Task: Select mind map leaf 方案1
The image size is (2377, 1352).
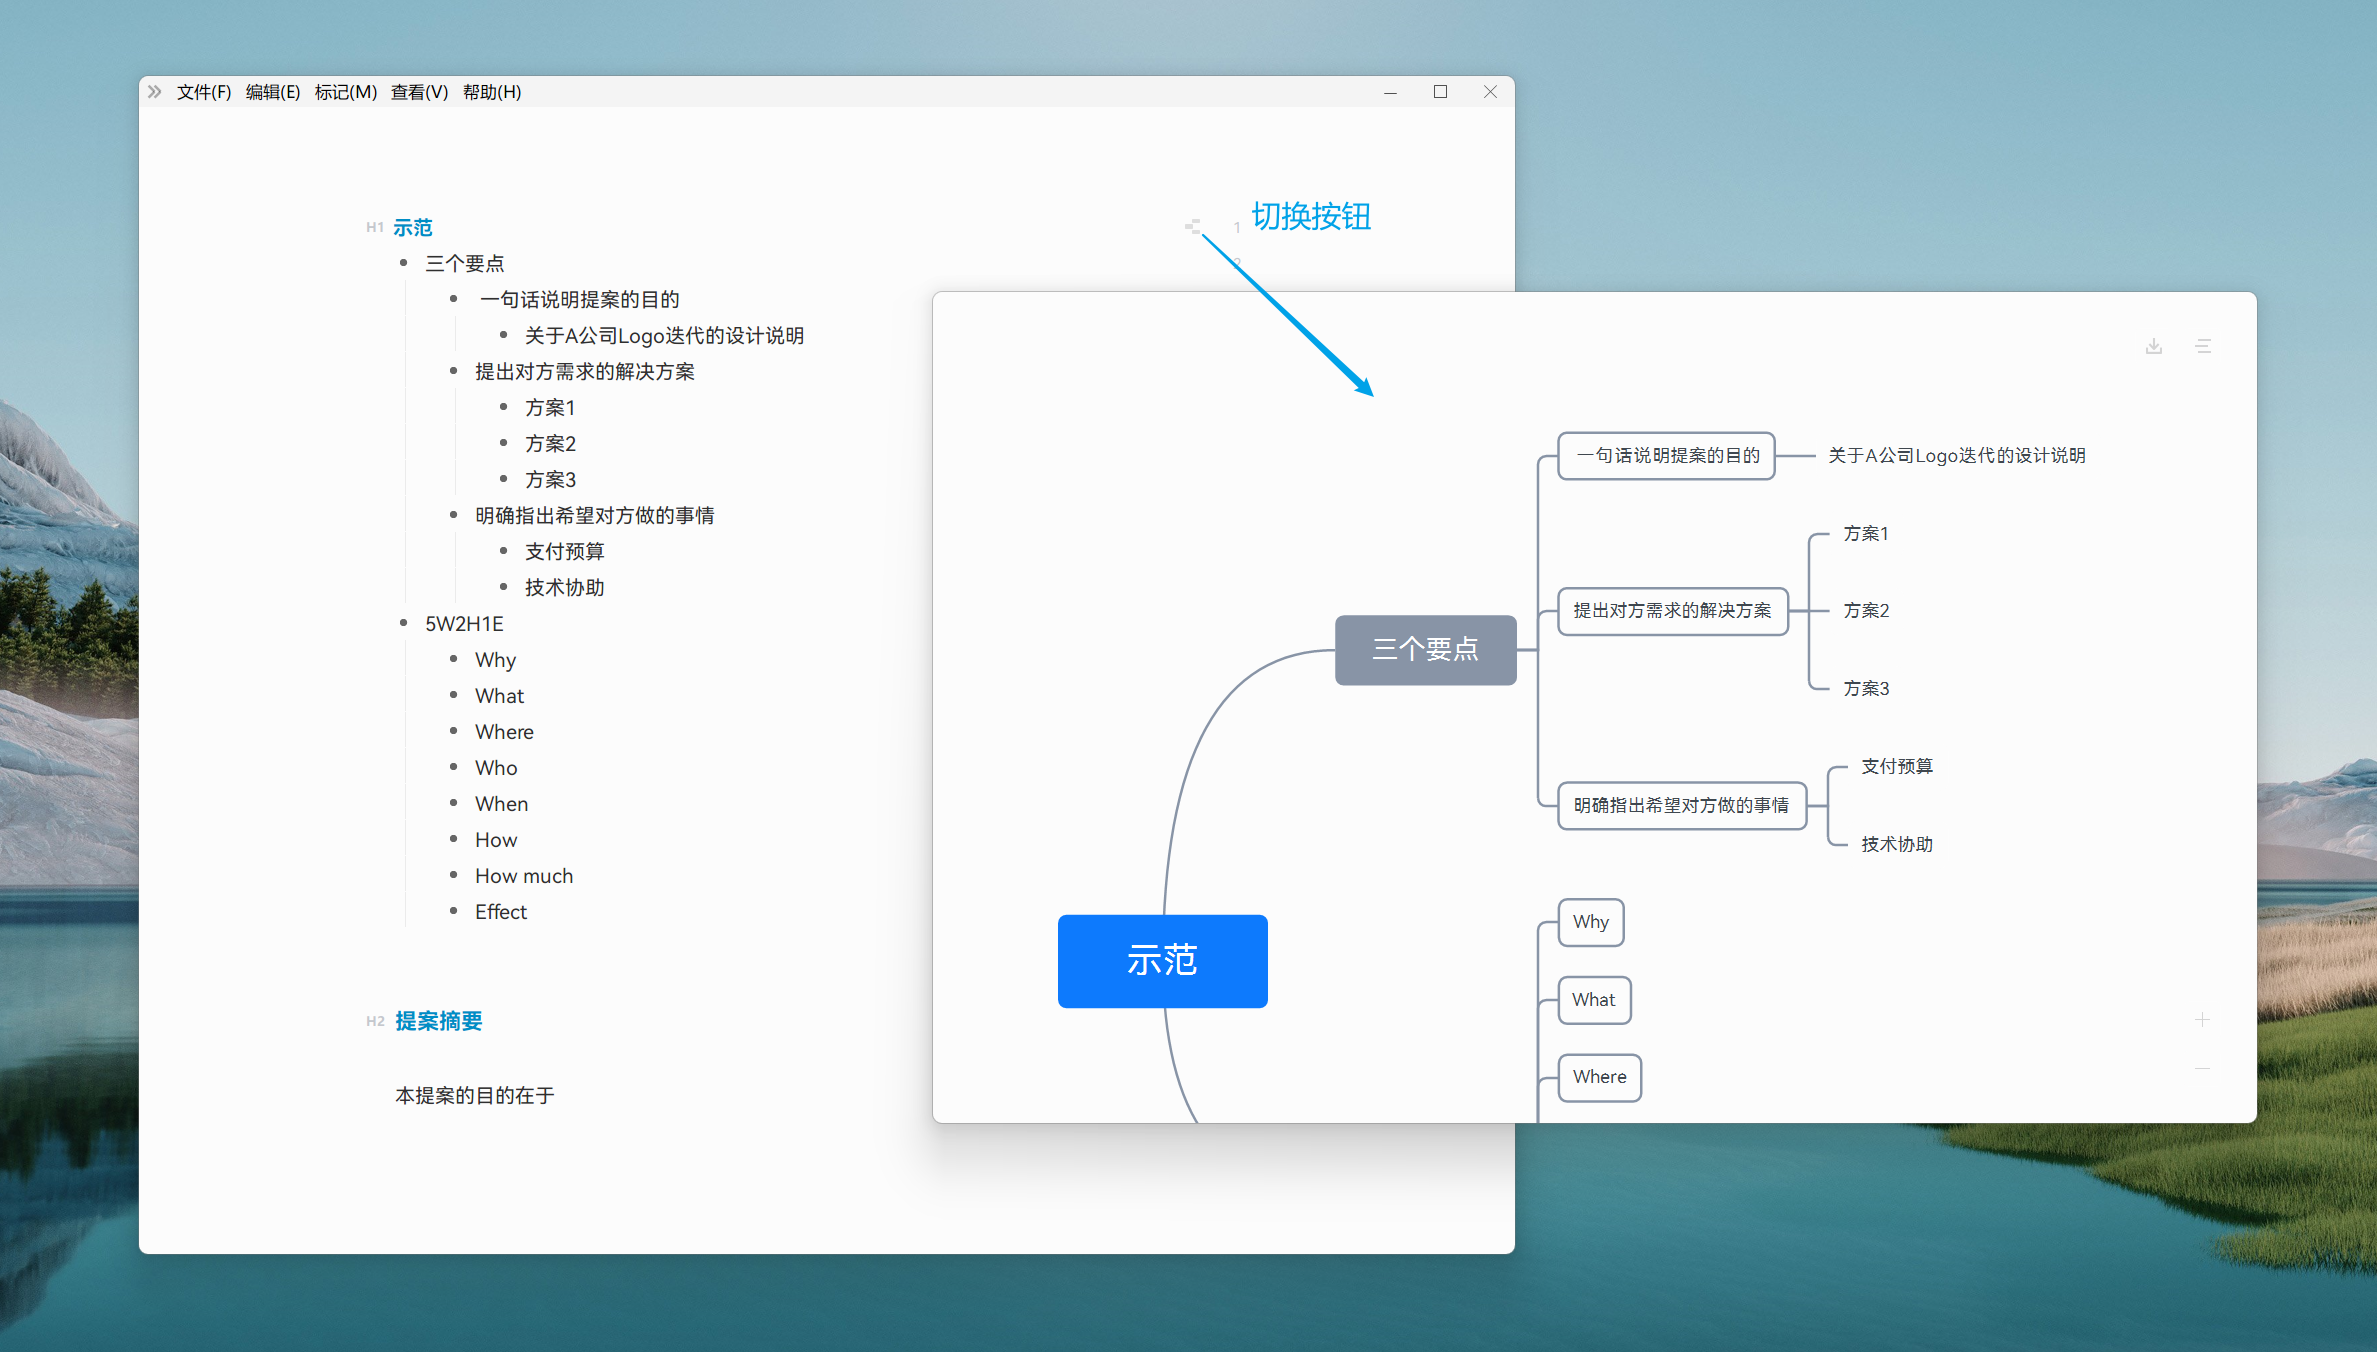Action: tap(1866, 534)
